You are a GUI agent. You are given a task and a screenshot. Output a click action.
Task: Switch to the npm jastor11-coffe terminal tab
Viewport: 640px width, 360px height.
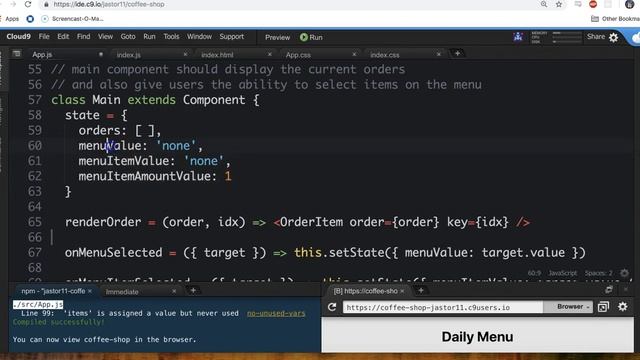[x=53, y=291]
